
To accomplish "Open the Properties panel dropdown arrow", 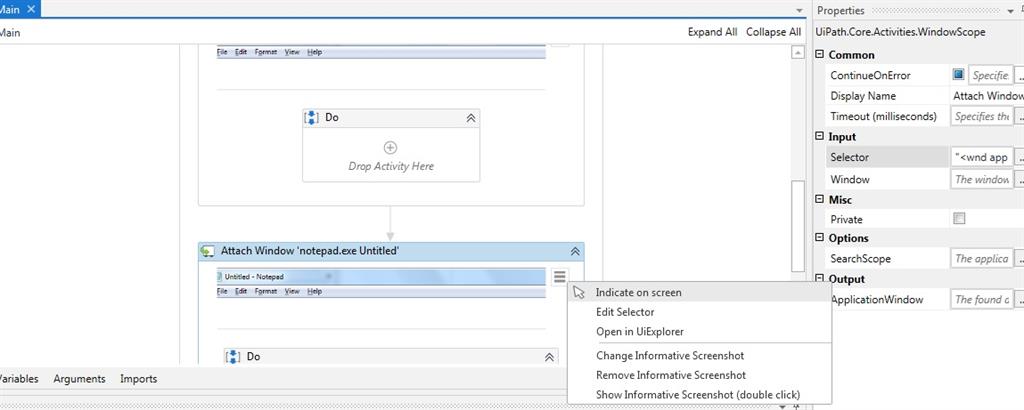I will [x=1010, y=10].
